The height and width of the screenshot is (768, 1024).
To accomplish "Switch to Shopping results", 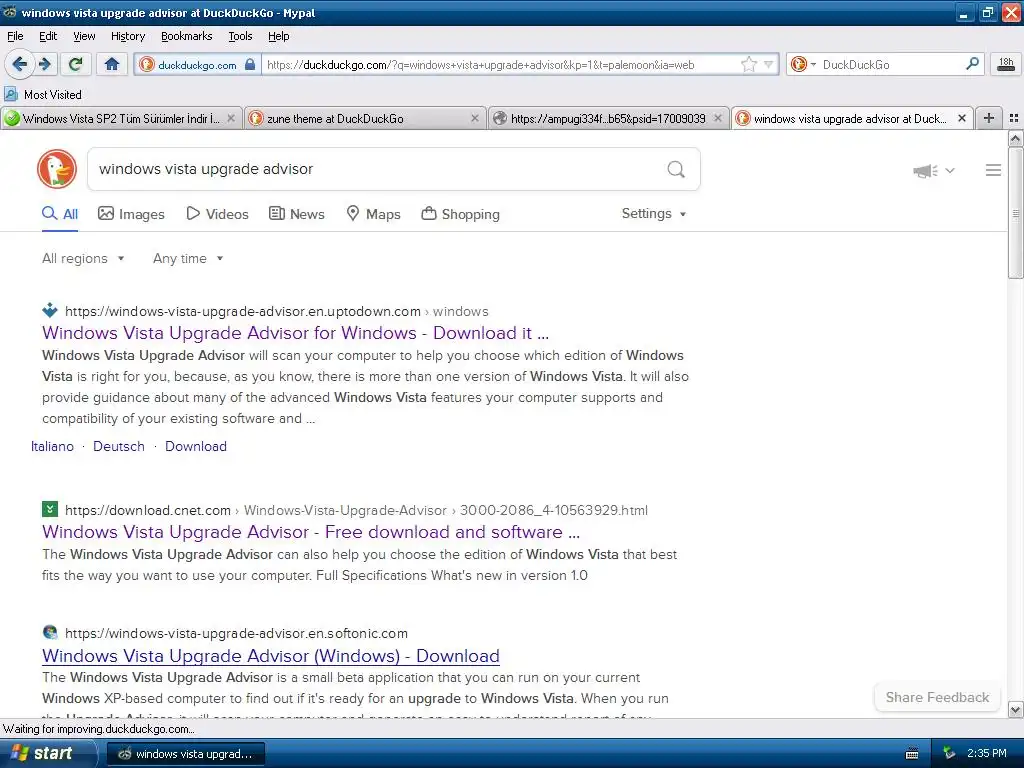I will [460, 214].
